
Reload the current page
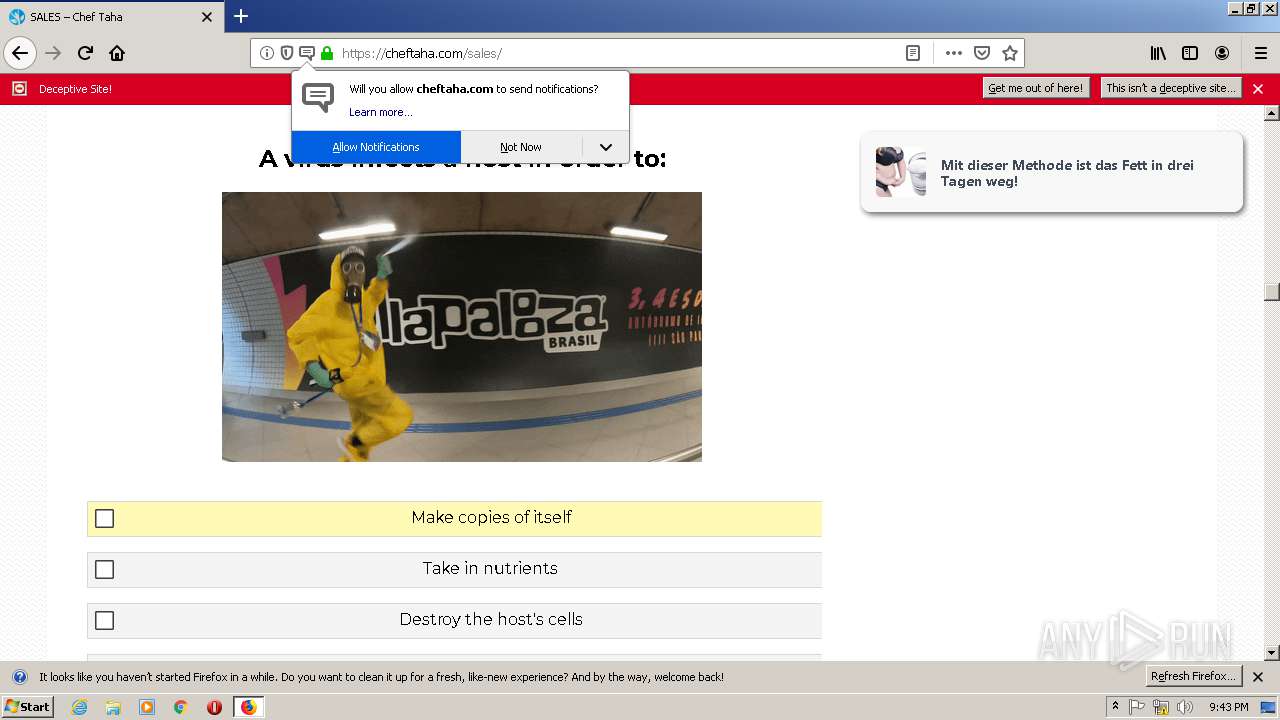pos(85,53)
